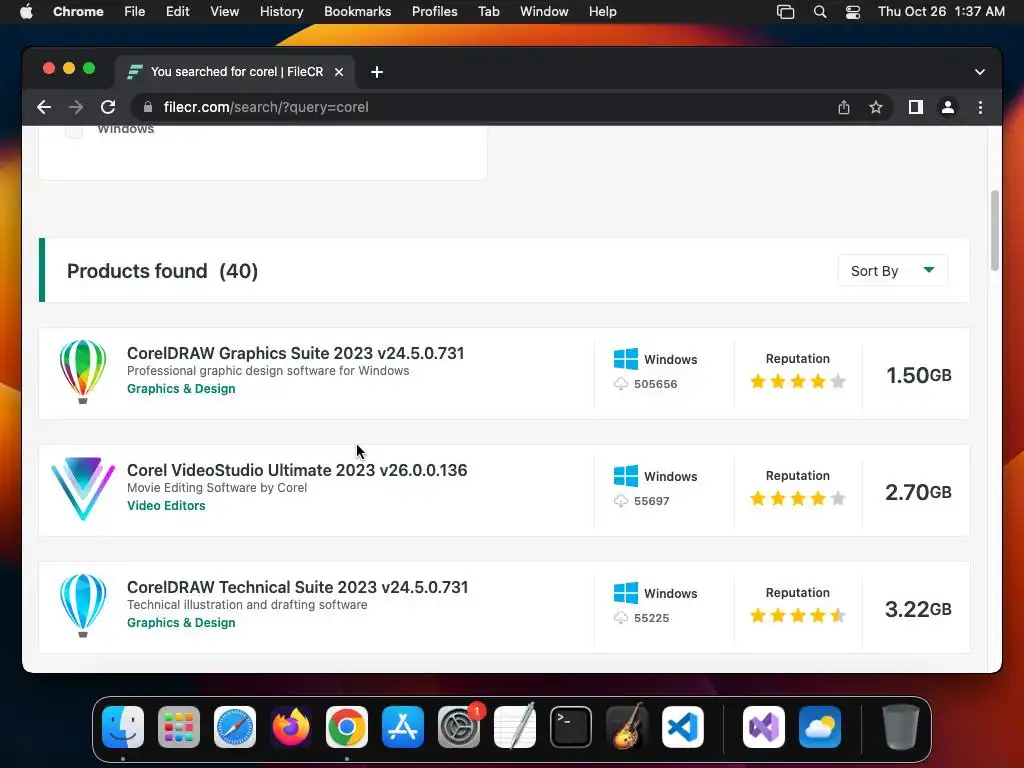The image size is (1024, 768).
Task: Click Graphics & Design under CorelDRAW Technical Suite
Action: click(x=181, y=622)
